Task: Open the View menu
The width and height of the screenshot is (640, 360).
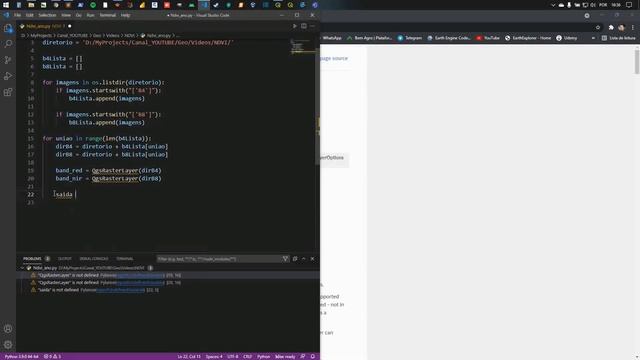Action: click(66, 15)
